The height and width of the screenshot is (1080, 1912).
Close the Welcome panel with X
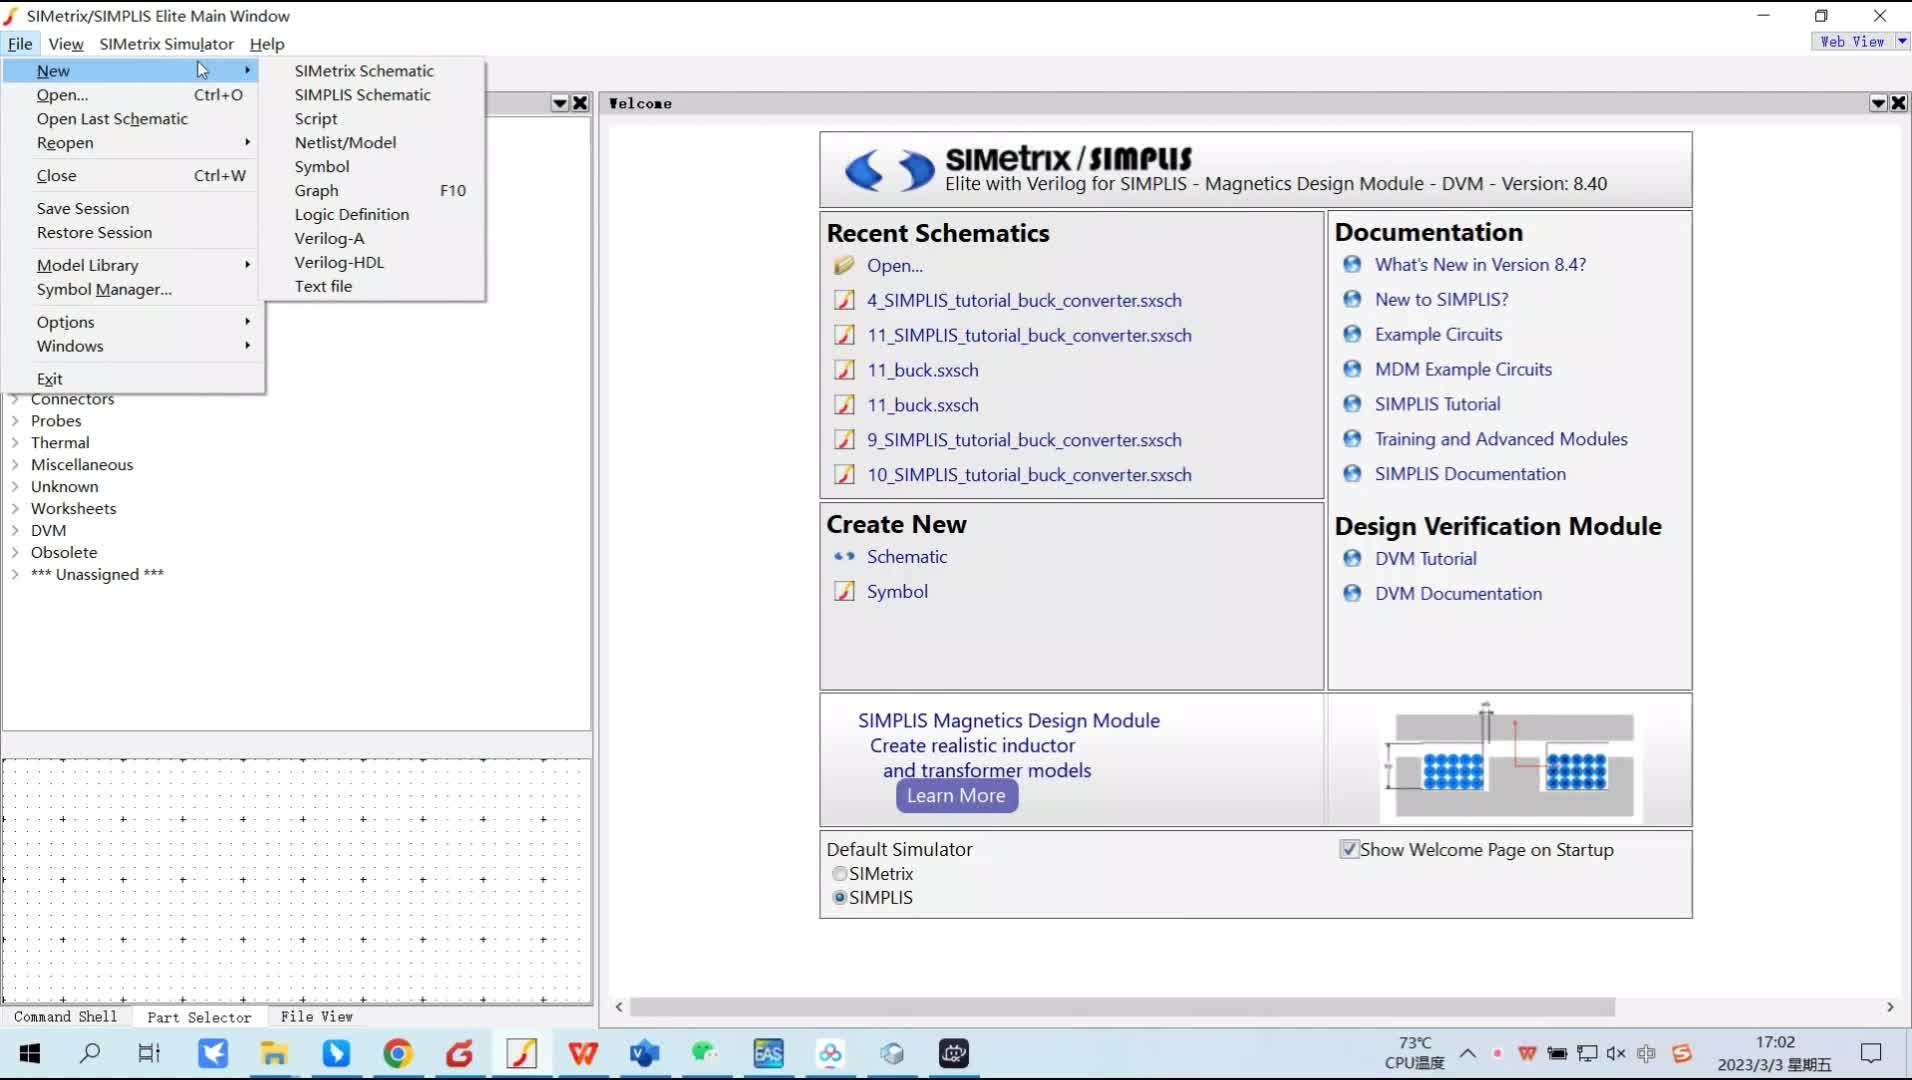(x=1898, y=103)
